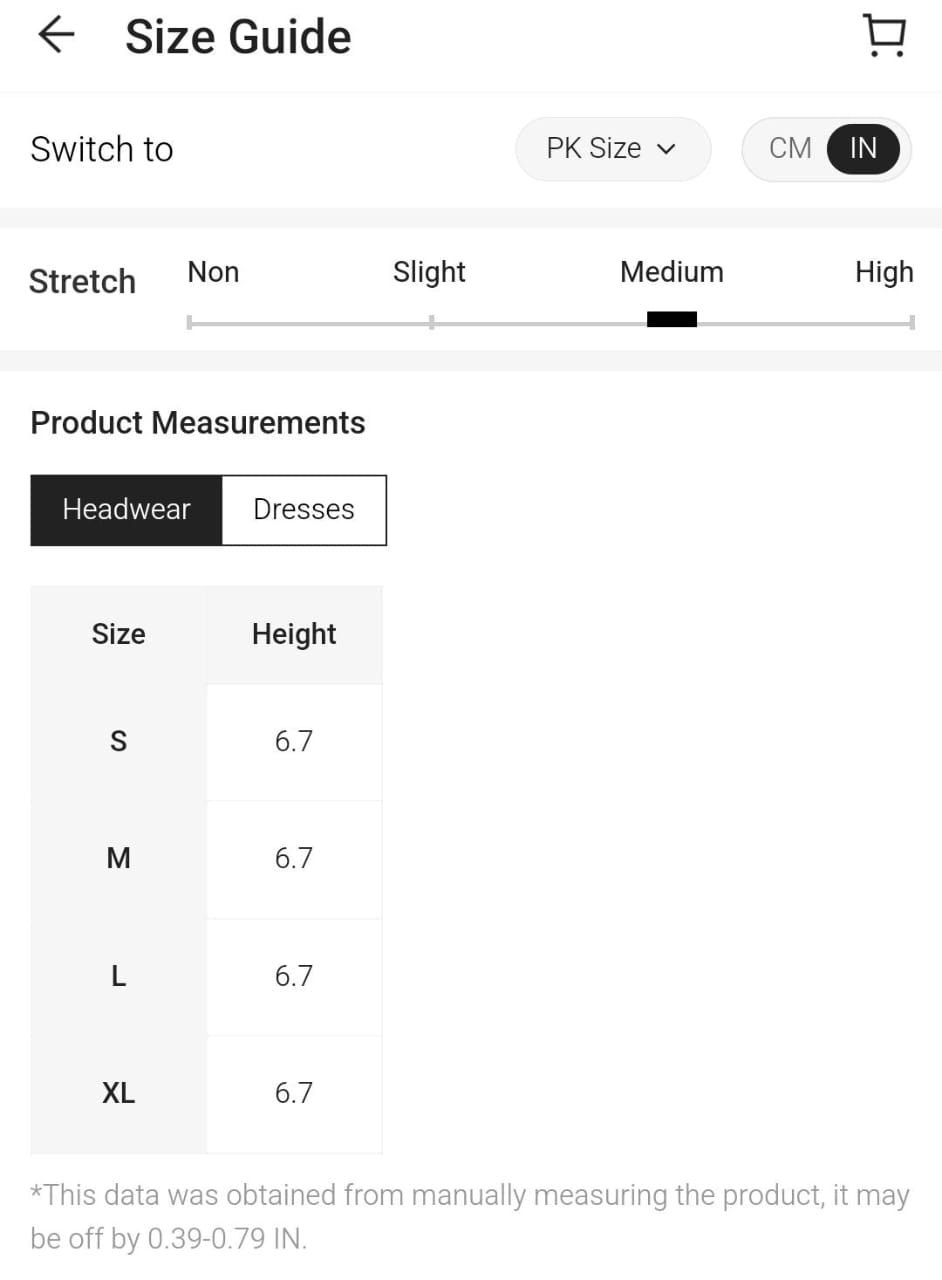This screenshot has width=942, height=1280.
Task: Click the Size column header
Action: [x=118, y=634]
